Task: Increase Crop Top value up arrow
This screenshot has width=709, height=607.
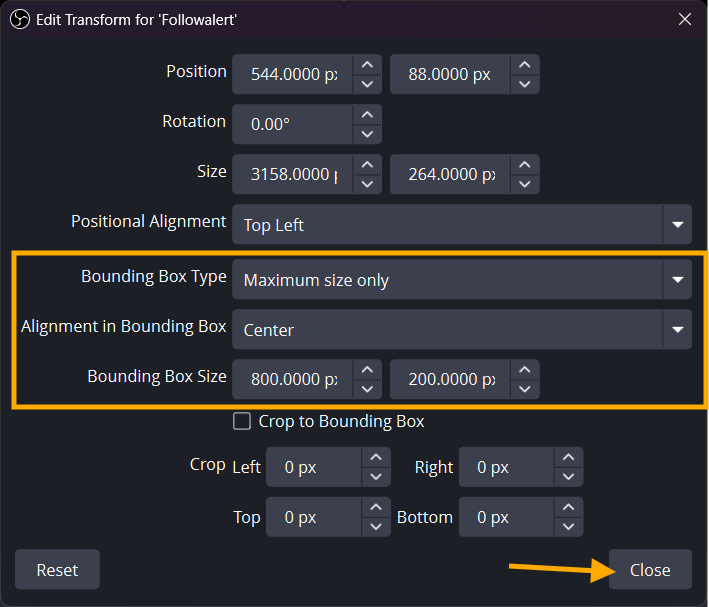Action: click(375, 507)
